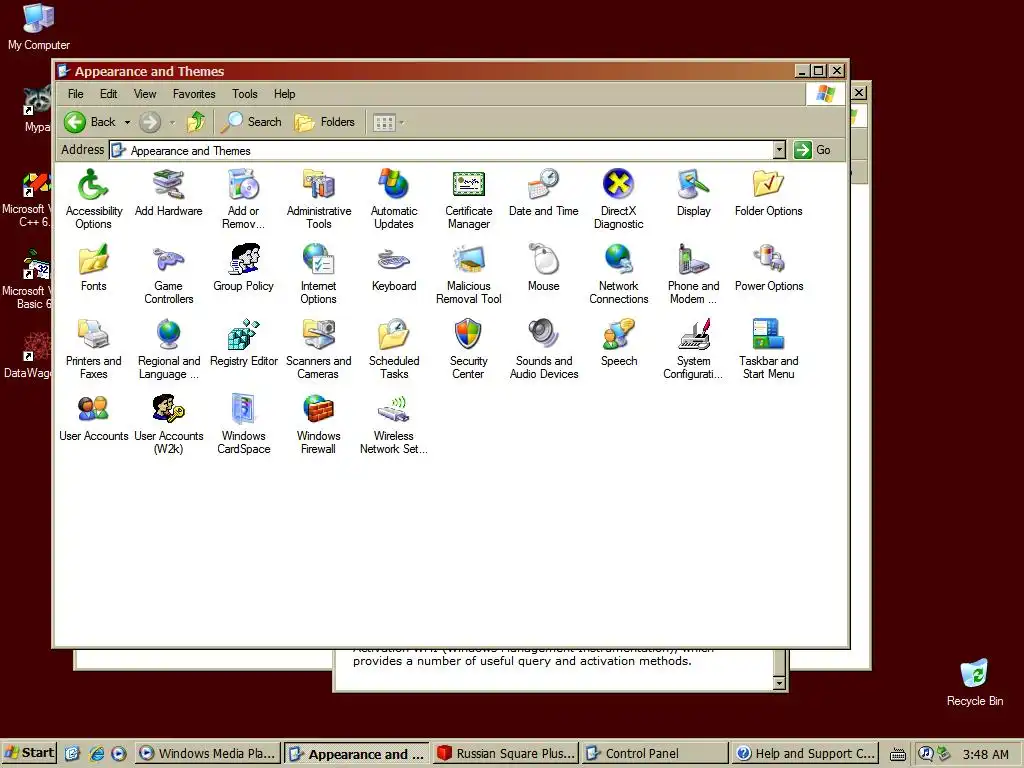This screenshot has height=768, width=1024.
Task: Launch the System Configuration icon
Action: tap(694, 349)
